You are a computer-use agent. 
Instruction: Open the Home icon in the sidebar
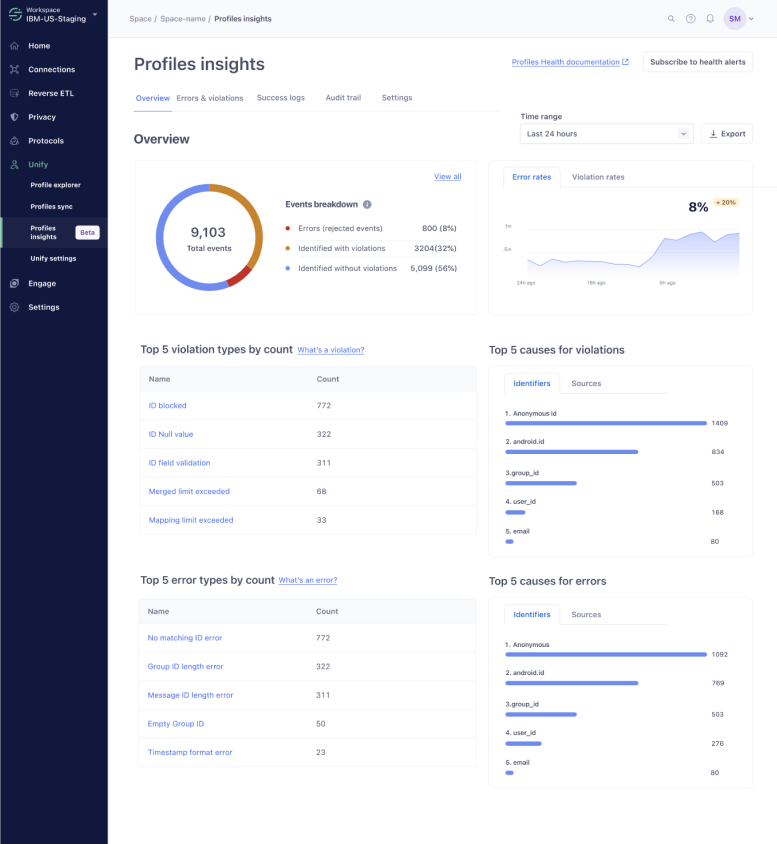pyautogui.click(x=15, y=46)
